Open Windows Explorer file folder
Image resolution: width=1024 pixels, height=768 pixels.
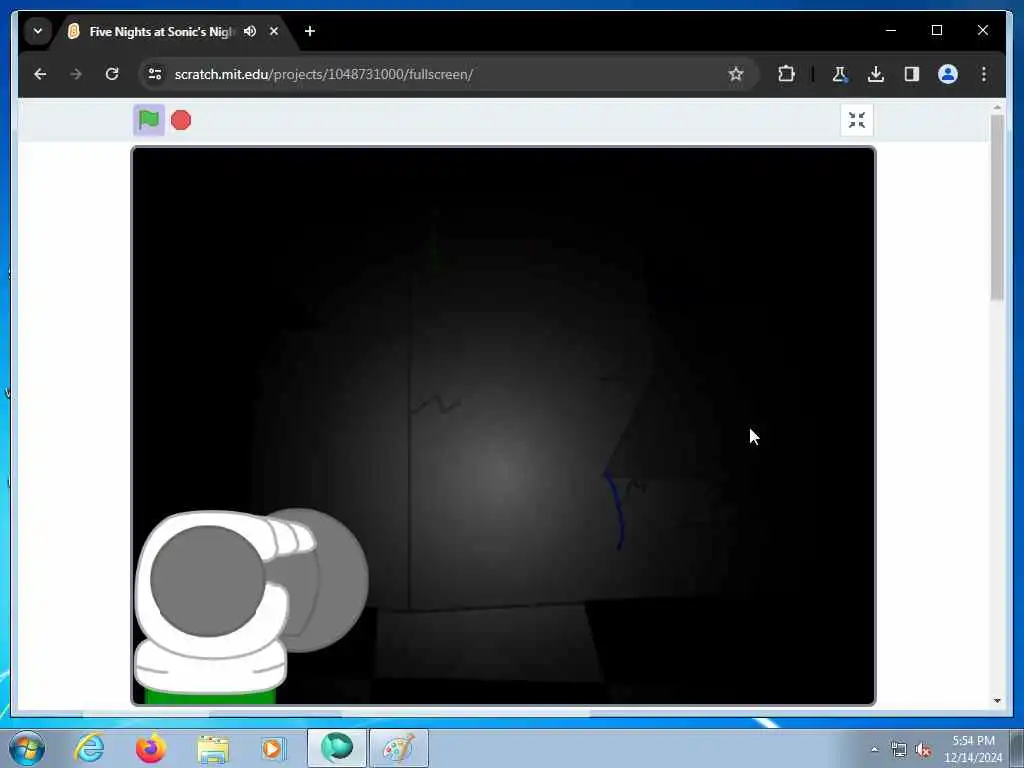click(213, 748)
